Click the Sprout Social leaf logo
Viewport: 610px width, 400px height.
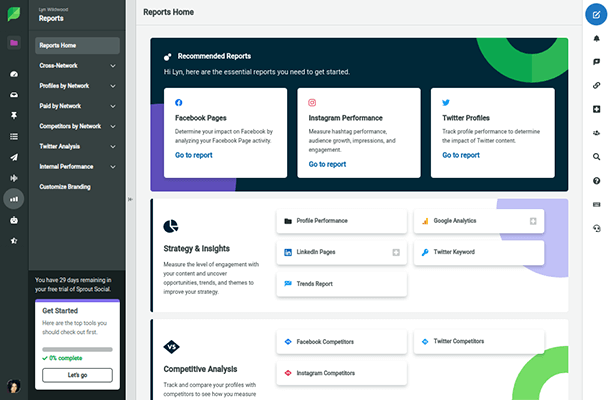13,14
